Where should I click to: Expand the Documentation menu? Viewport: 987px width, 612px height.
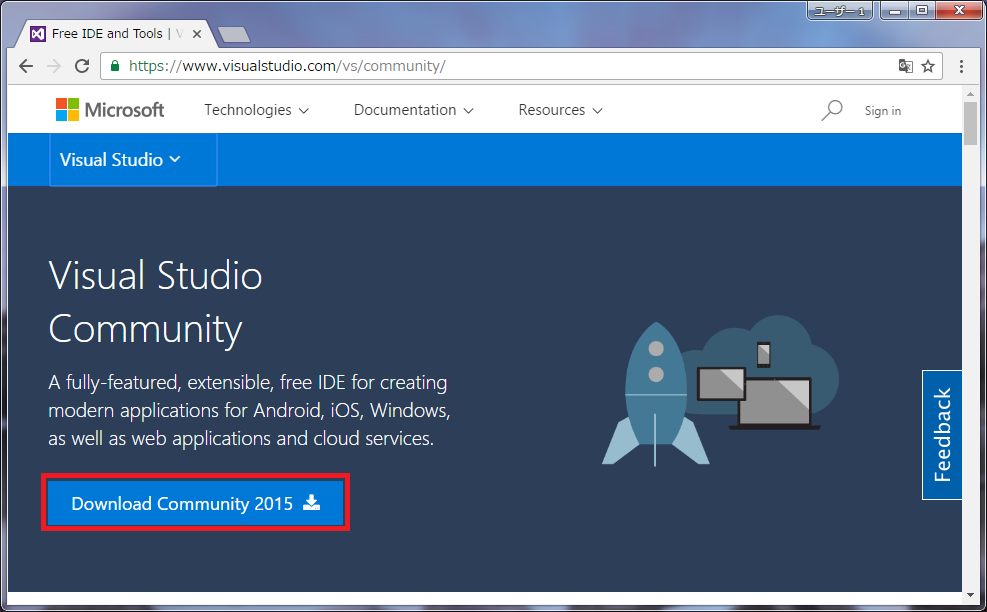pyautogui.click(x=413, y=110)
